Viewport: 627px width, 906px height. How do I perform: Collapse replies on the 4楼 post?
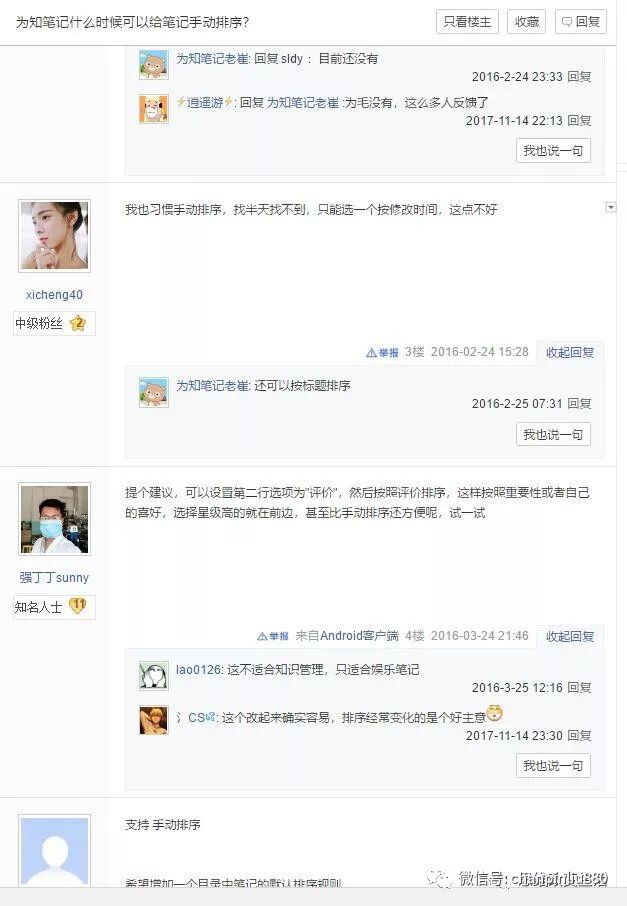point(570,636)
